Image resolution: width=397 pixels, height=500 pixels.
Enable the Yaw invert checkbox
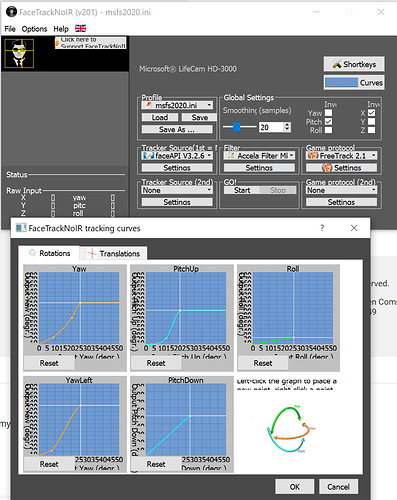pyautogui.click(x=328, y=113)
